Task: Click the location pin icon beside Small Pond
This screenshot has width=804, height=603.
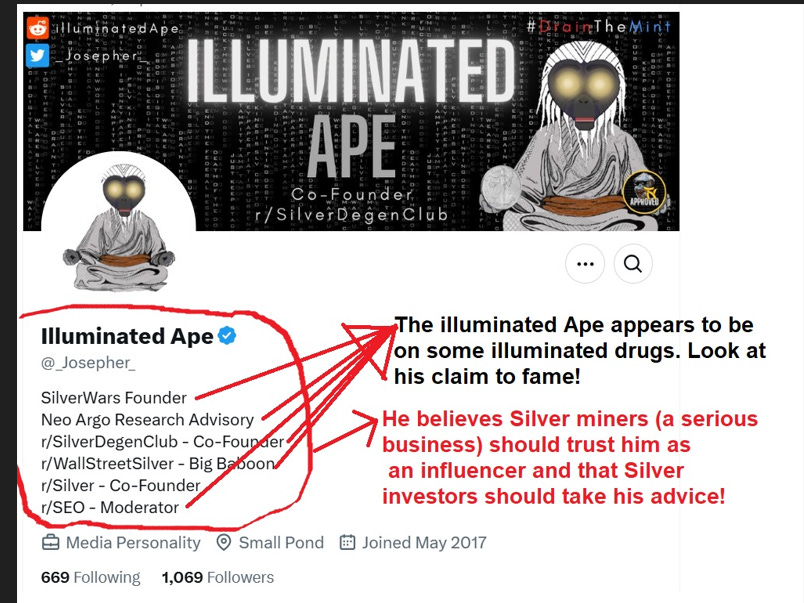Action: 224,542
